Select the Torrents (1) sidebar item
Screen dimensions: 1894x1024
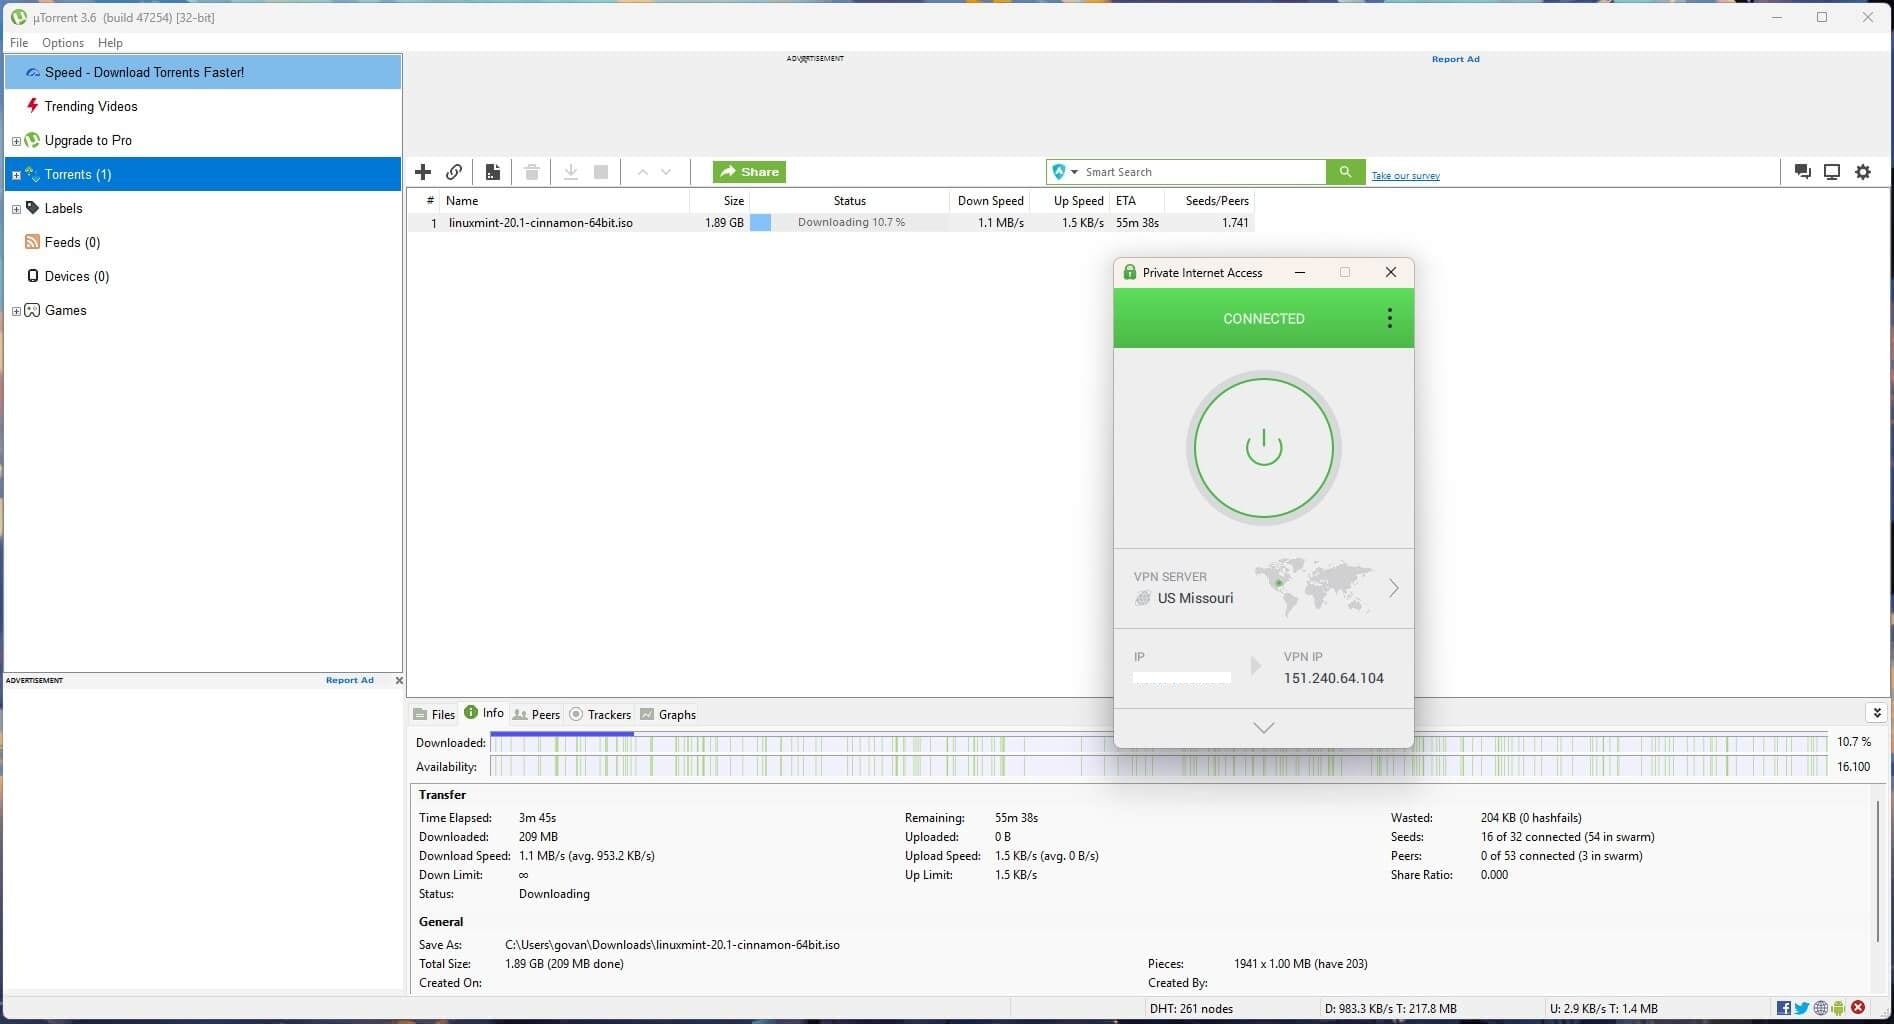pos(203,174)
